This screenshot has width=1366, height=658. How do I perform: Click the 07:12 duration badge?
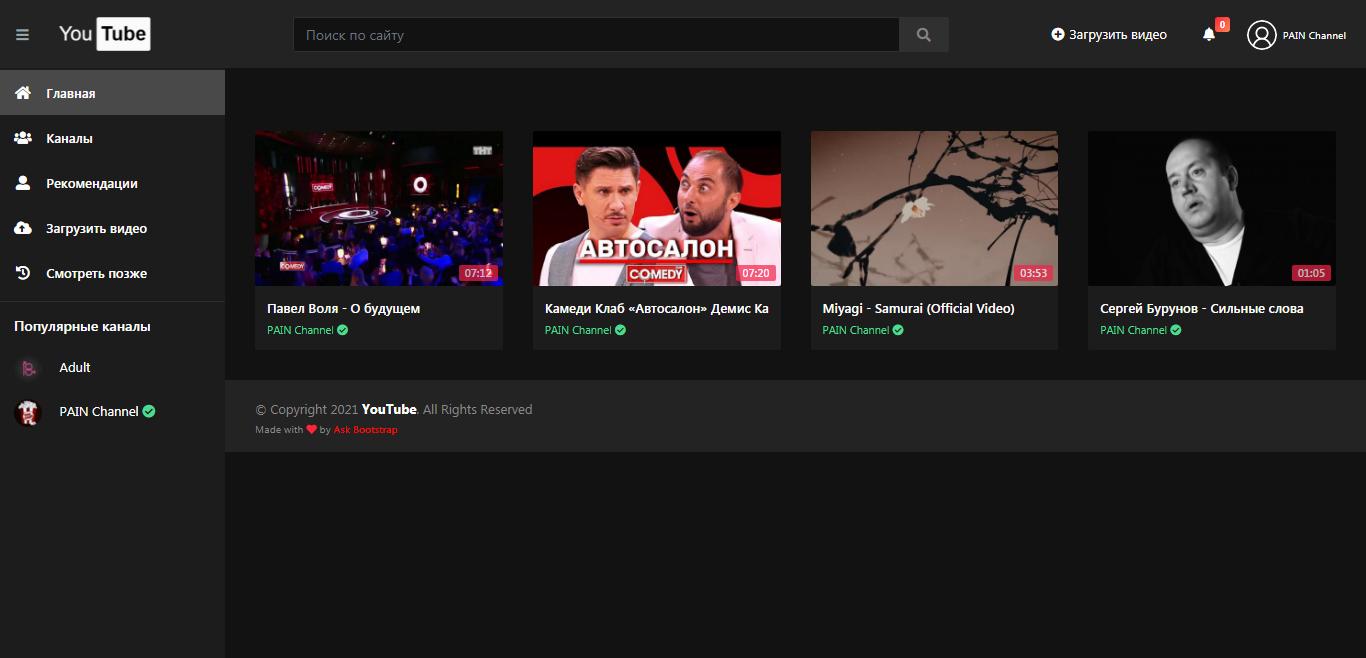[478, 273]
